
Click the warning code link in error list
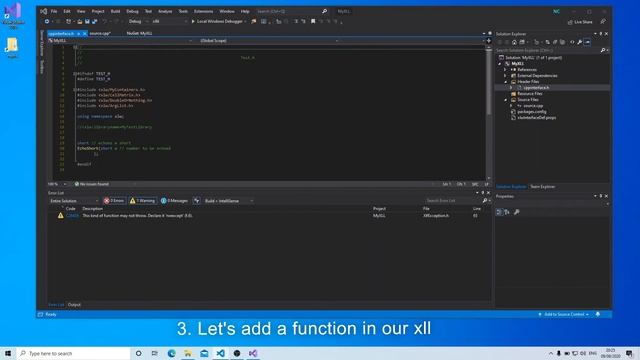click(x=72, y=216)
